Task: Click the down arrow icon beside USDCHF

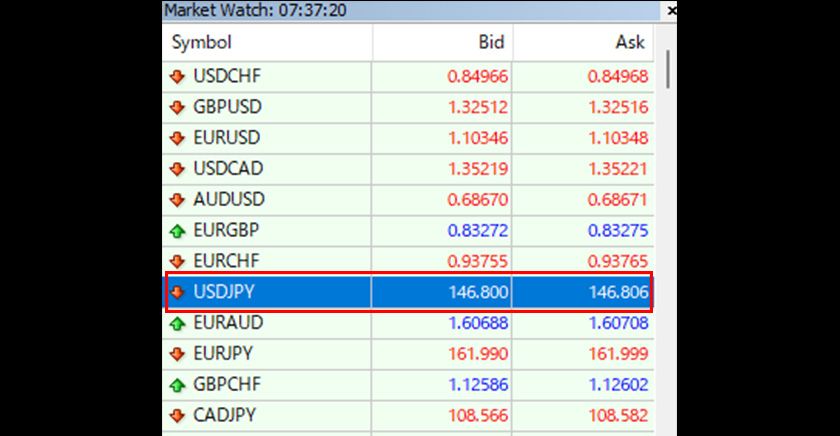Action: click(x=178, y=76)
